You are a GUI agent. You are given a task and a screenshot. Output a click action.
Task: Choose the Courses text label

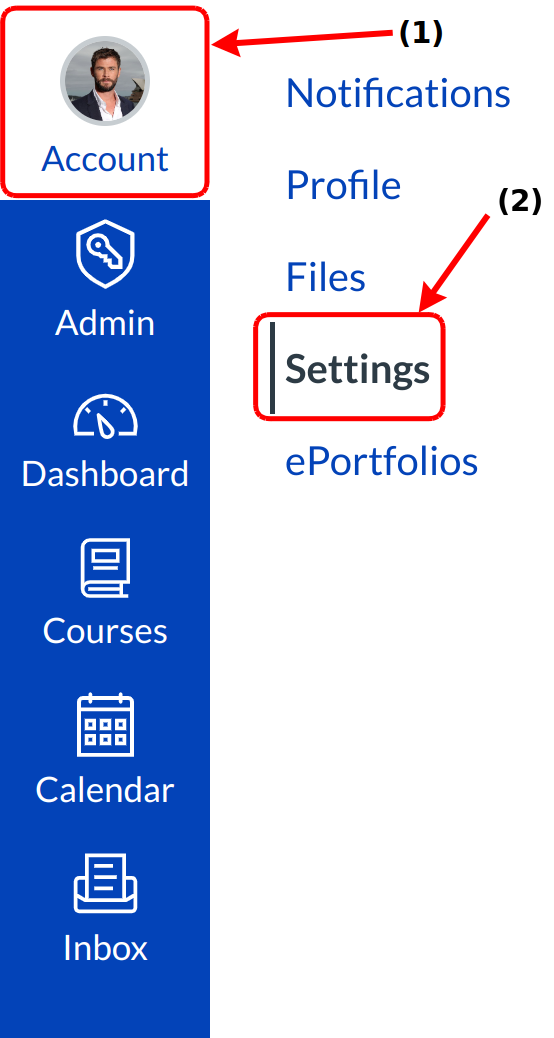tap(105, 630)
